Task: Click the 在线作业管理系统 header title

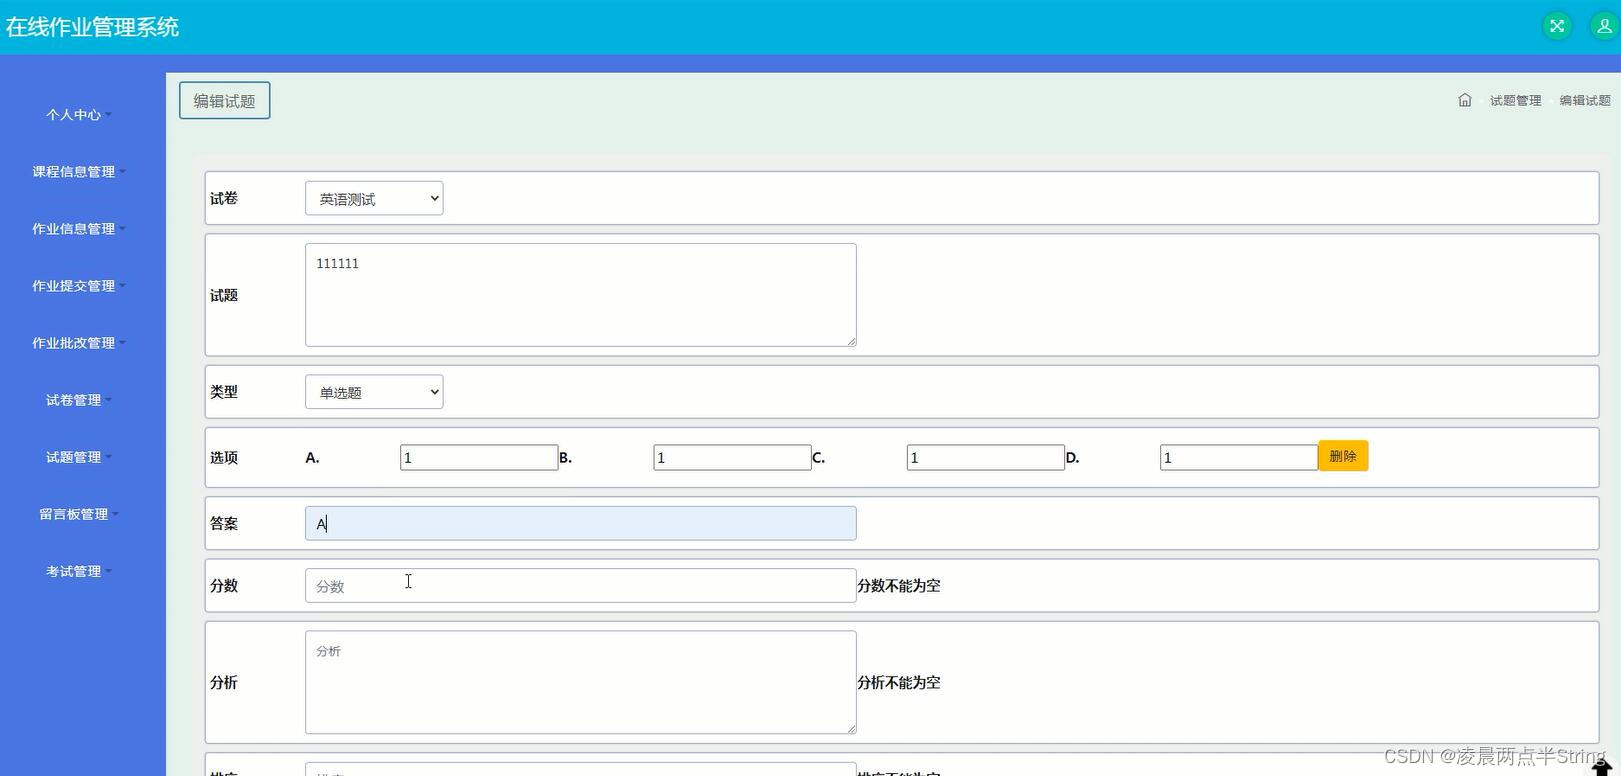Action: (x=92, y=27)
